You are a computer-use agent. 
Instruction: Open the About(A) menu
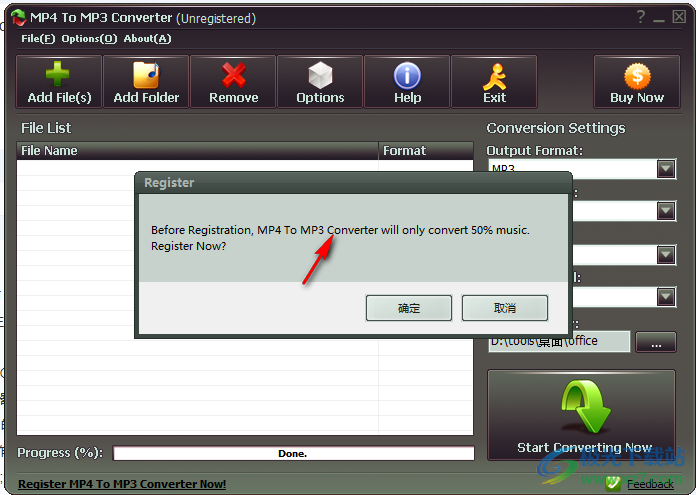pos(147,39)
